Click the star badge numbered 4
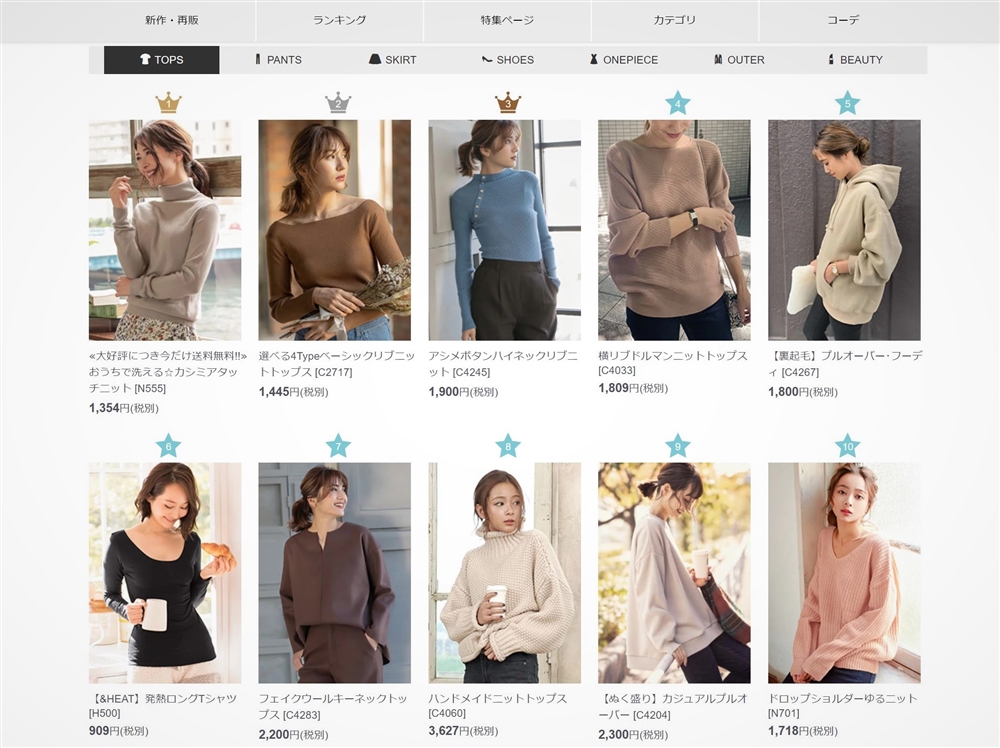 (x=678, y=102)
